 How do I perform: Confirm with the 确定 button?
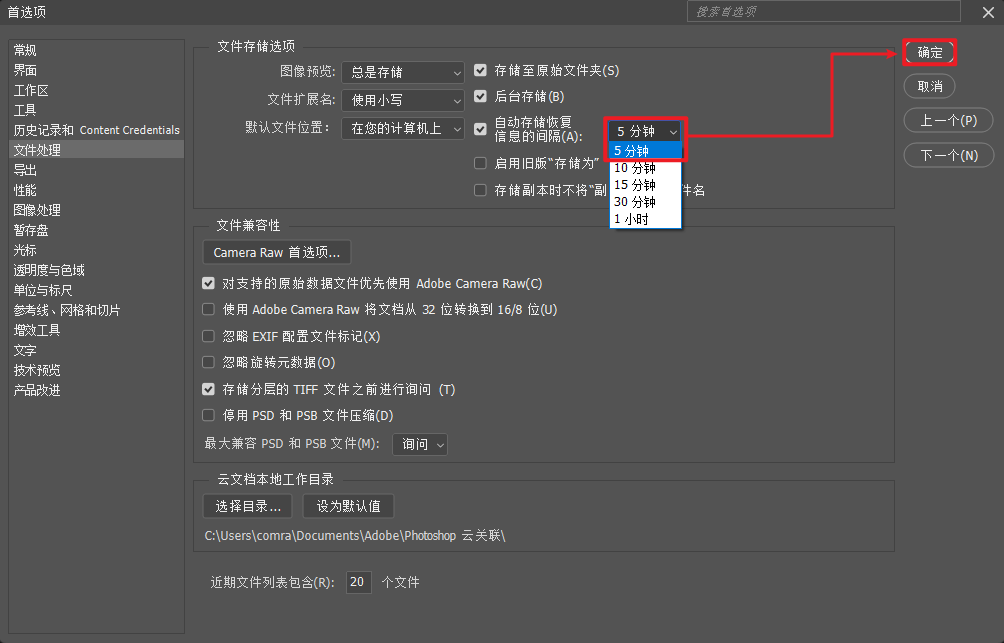(x=930, y=53)
